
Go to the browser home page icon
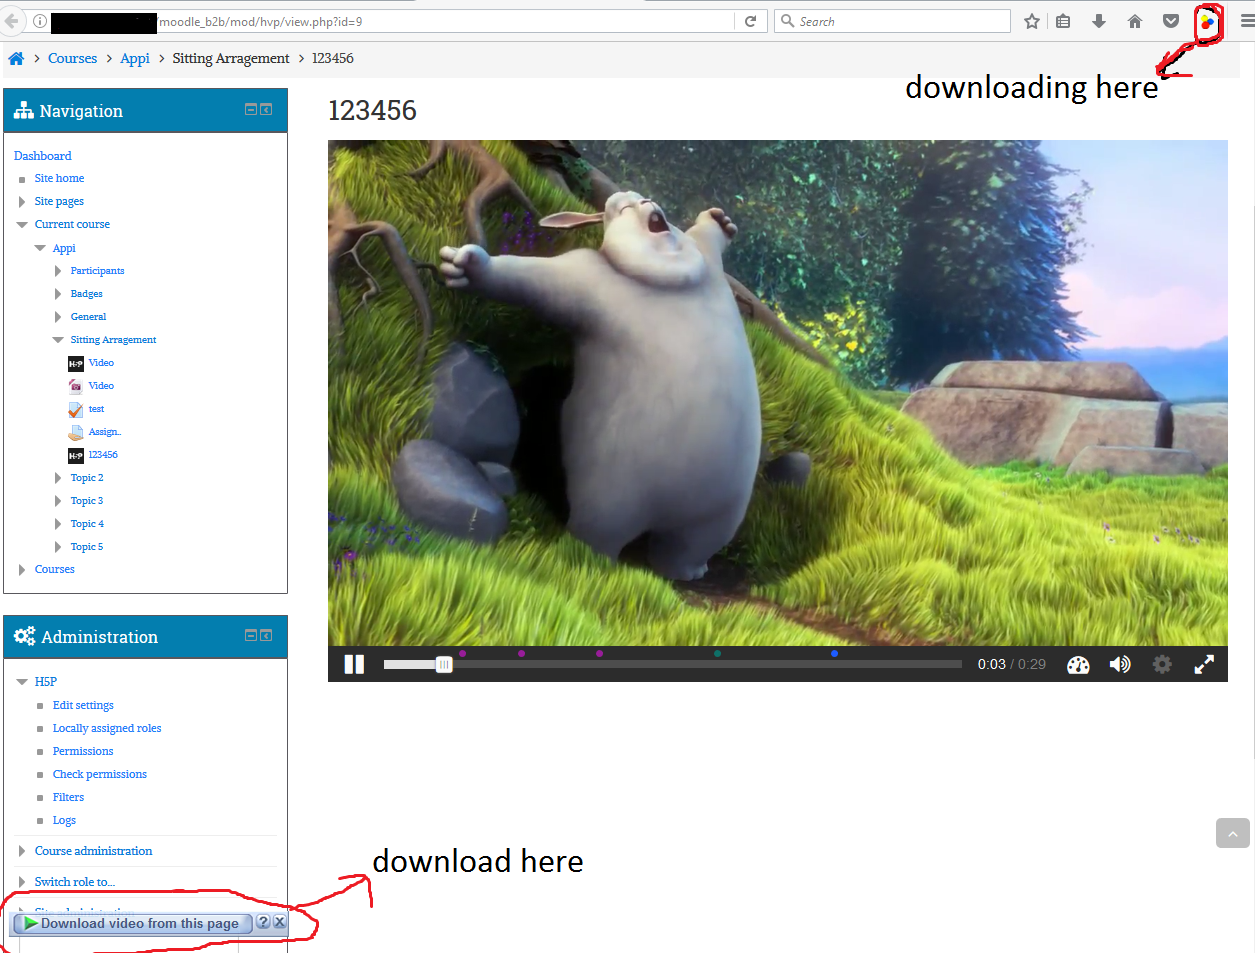coord(1135,21)
